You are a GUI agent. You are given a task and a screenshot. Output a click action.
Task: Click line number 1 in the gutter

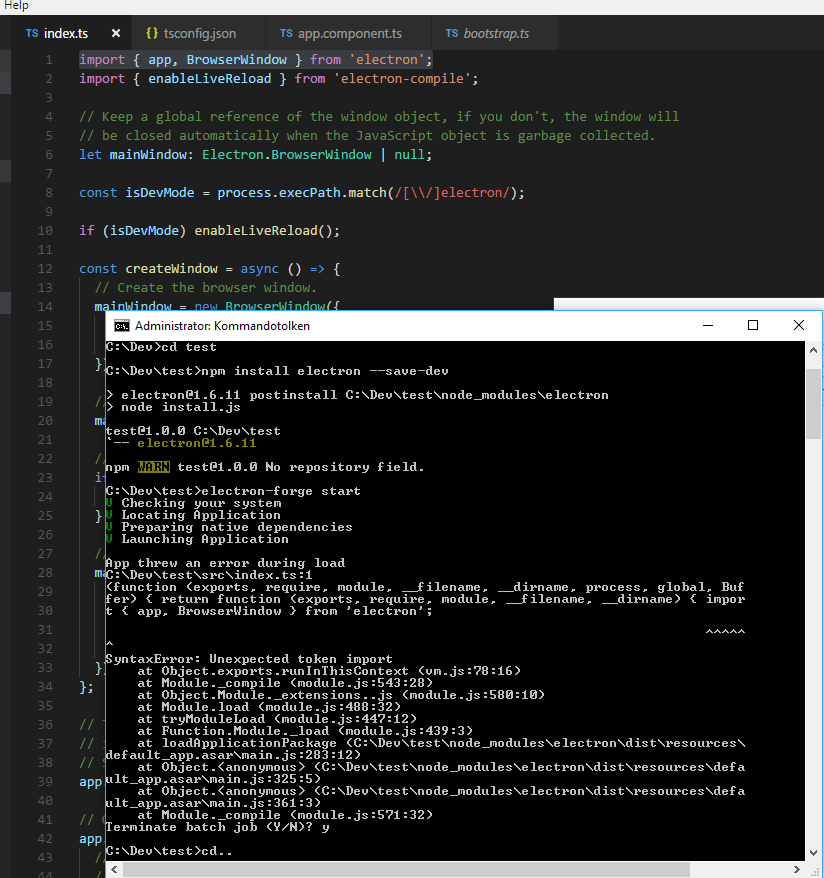click(x=49, y=59)
